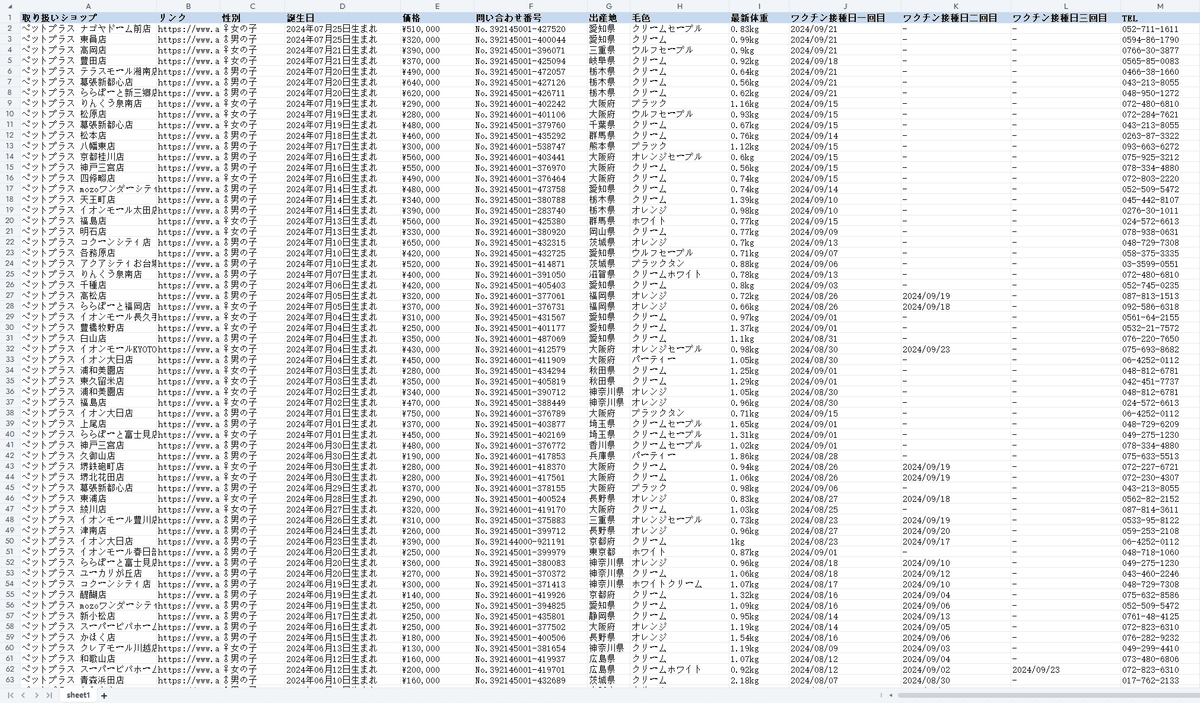Select cell ペットプラス ナゴヤドーム前店
The image size is (1200, 703).
87,29
